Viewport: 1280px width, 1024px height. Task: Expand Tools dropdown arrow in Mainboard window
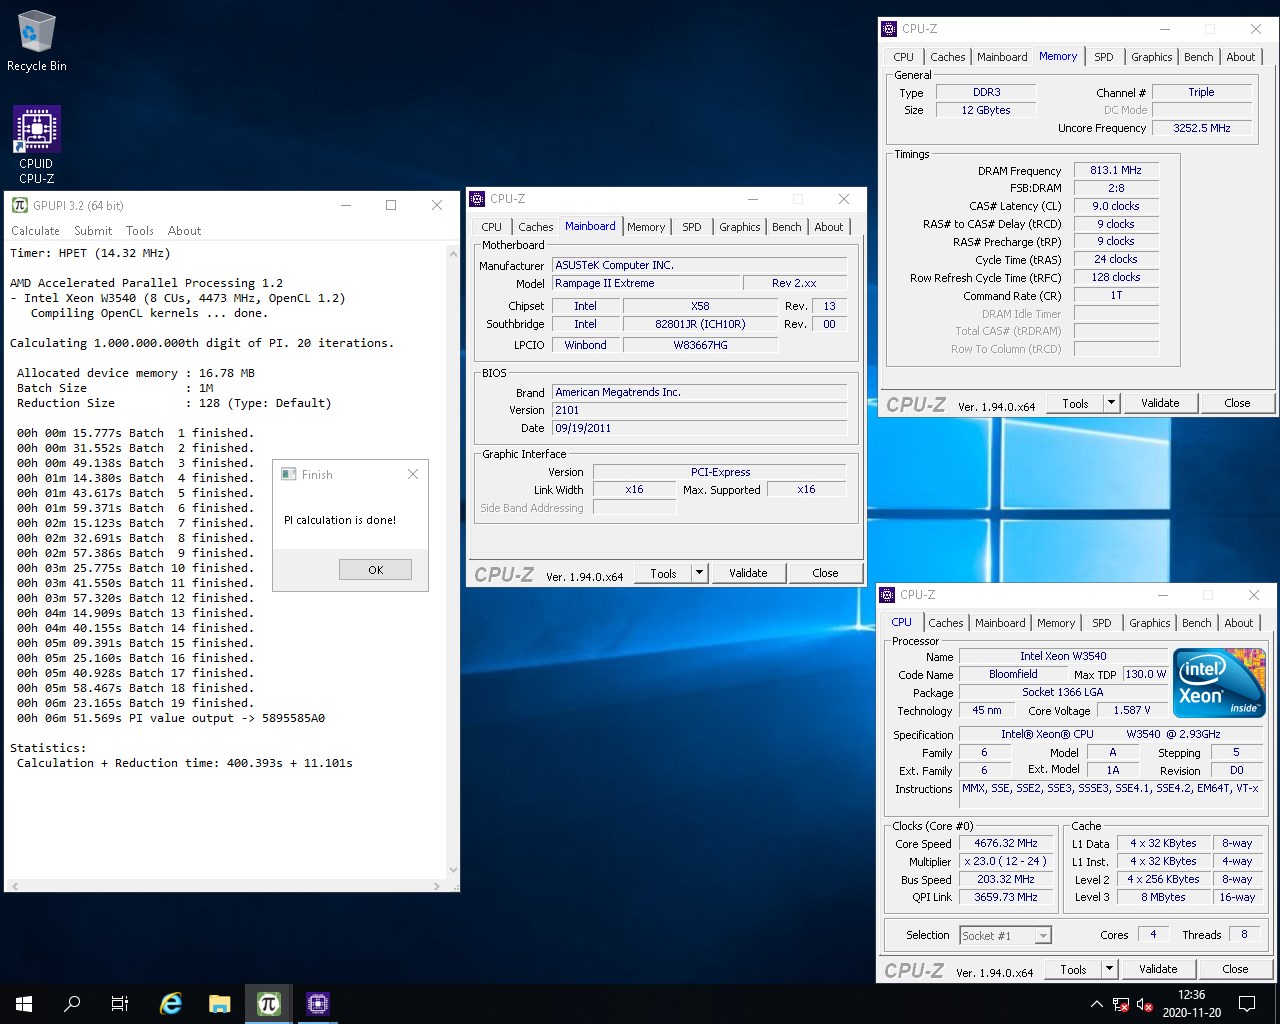coord(700,573)
